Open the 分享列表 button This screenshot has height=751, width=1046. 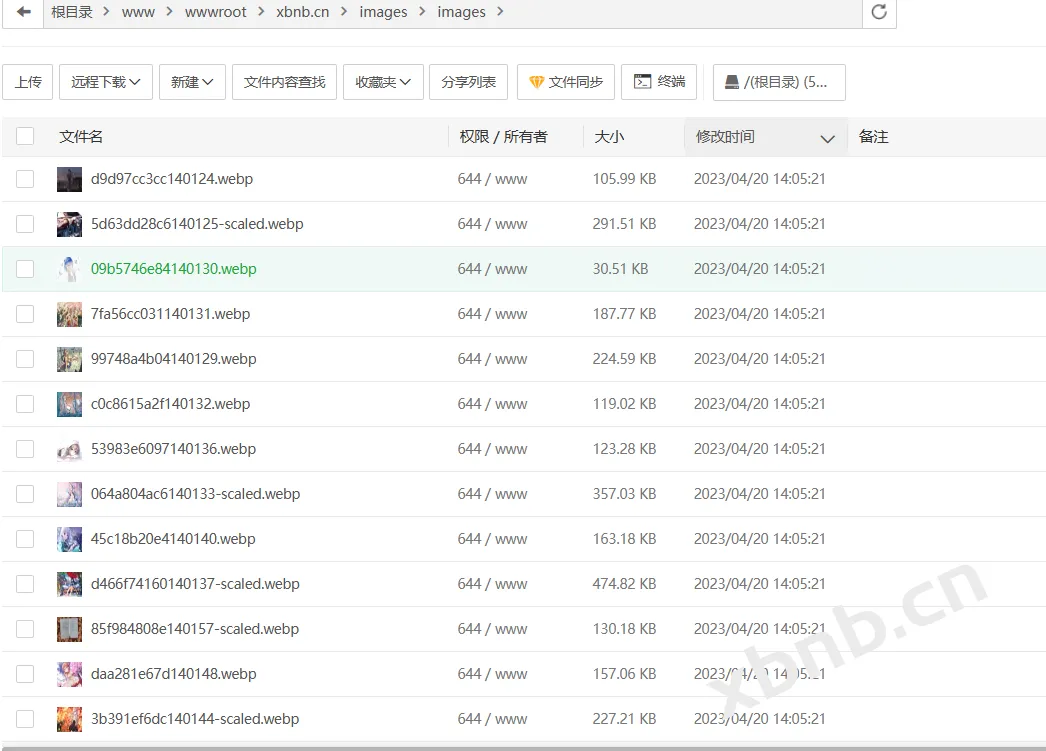(468, 82)
